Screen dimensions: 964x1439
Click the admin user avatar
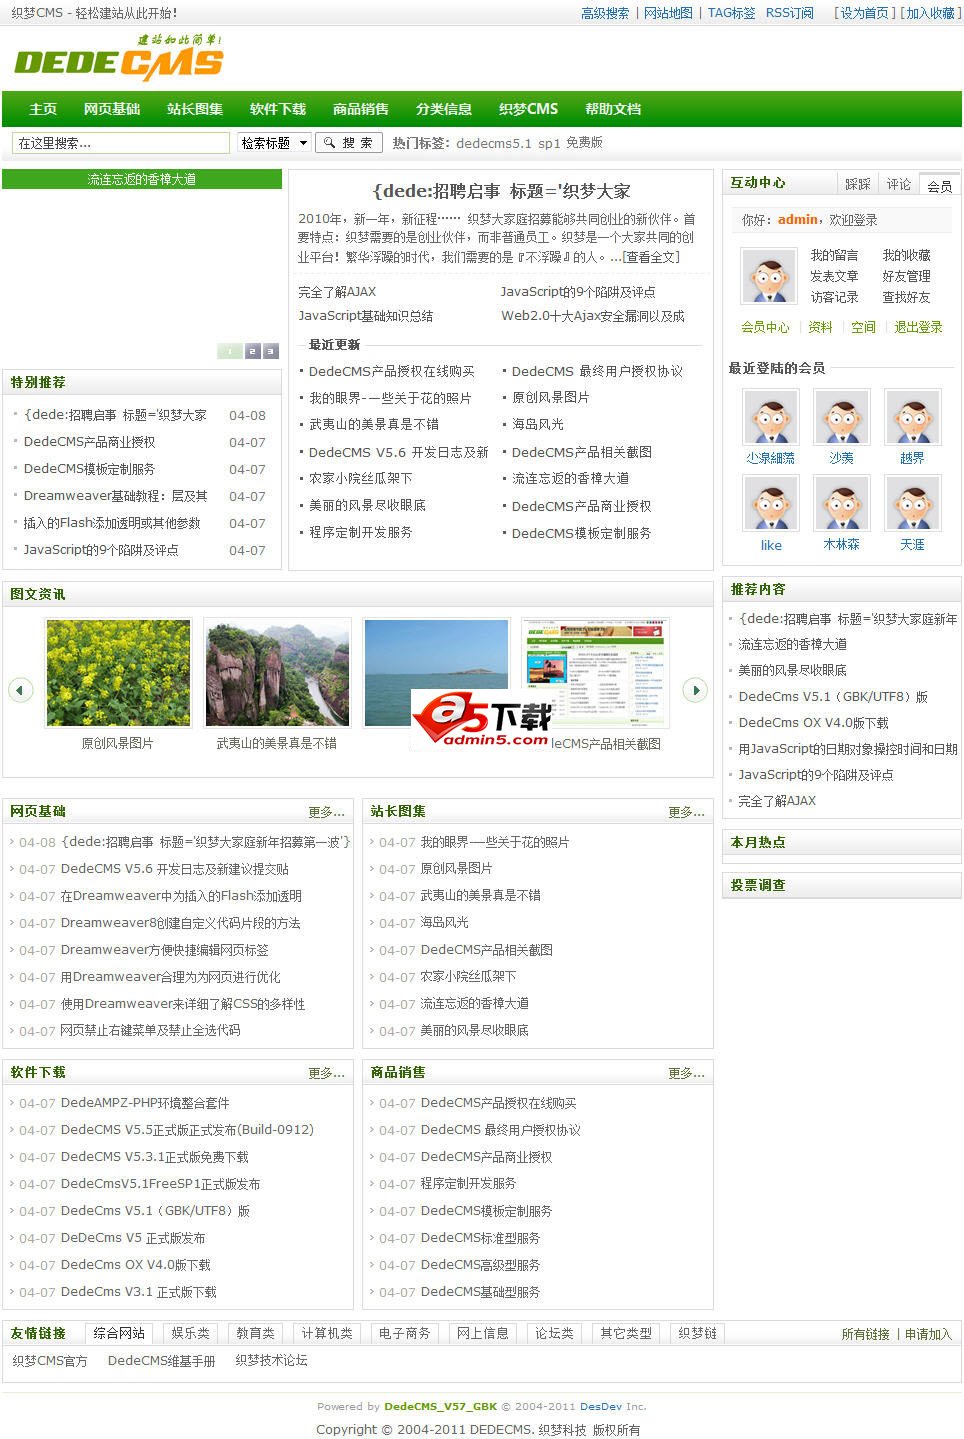(768, 275)
